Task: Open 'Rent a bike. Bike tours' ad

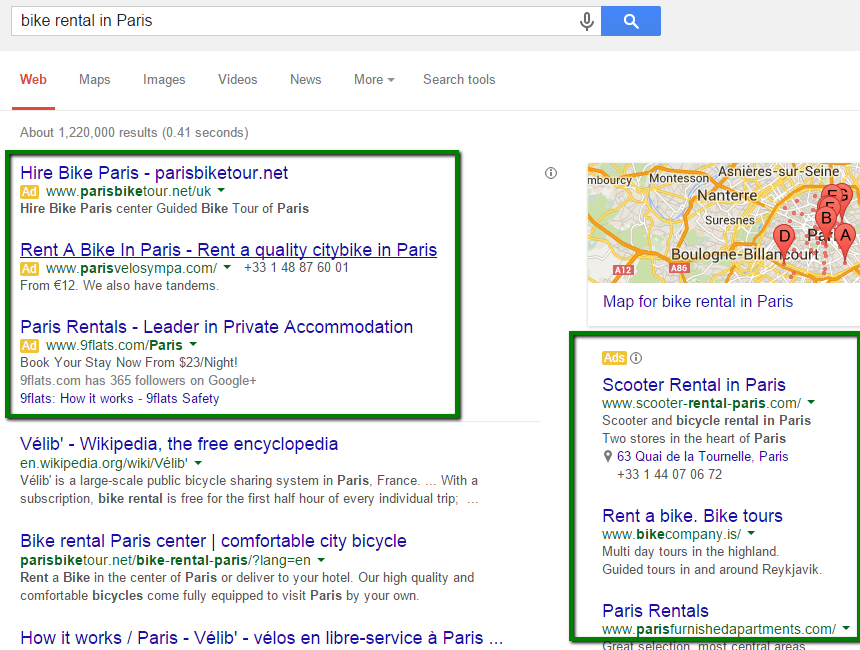Action: 692,516
